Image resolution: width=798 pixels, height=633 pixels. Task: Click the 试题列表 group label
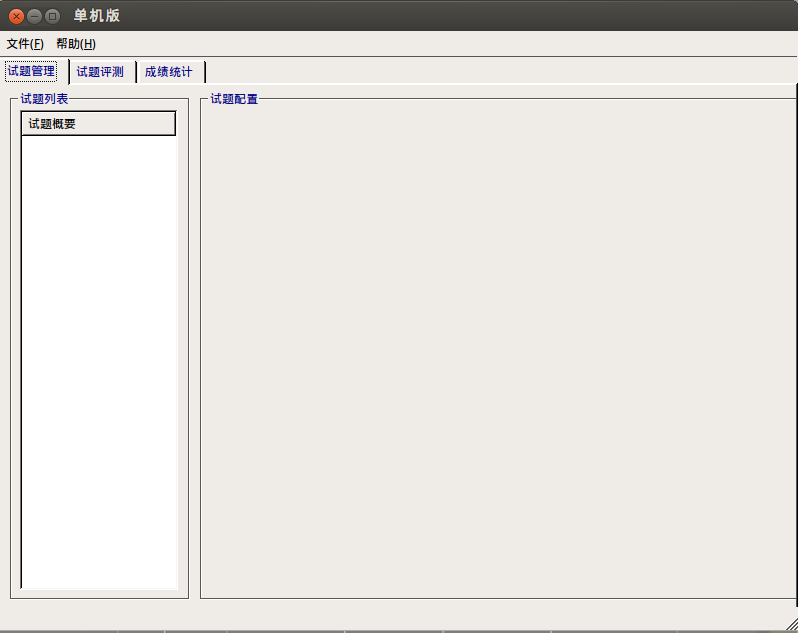[44, 99]
